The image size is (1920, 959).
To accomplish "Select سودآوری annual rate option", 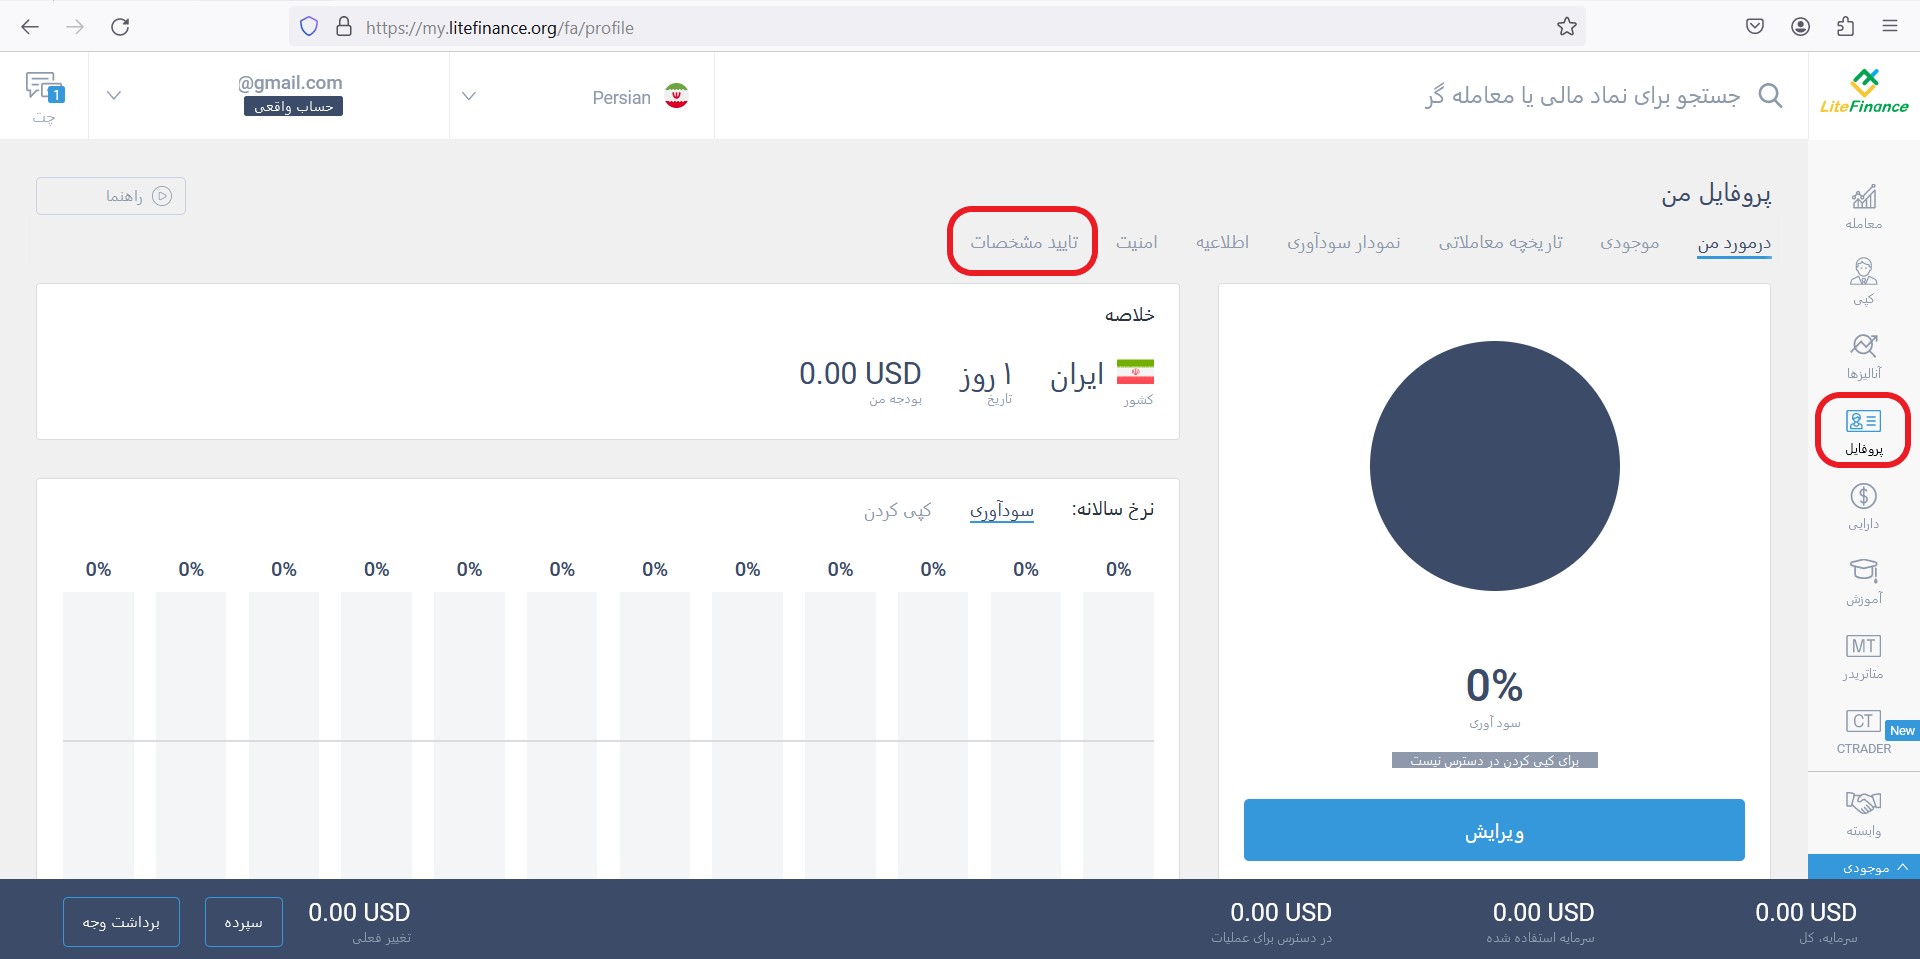I will [x=1002, y=511].
